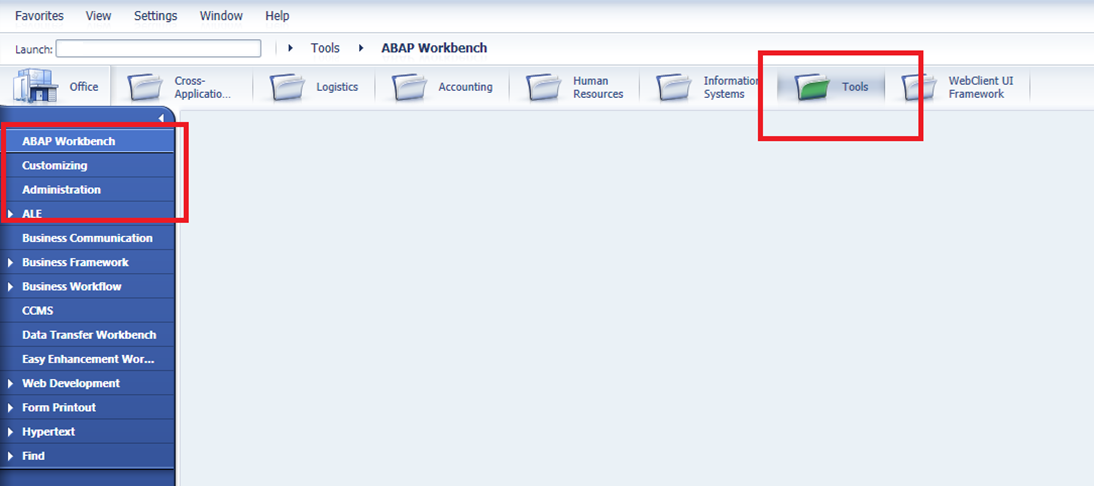Select Easy Enhancement Wor... in sidebar
The height and width of the screenshot is (486, 1094).
[87, 359]
